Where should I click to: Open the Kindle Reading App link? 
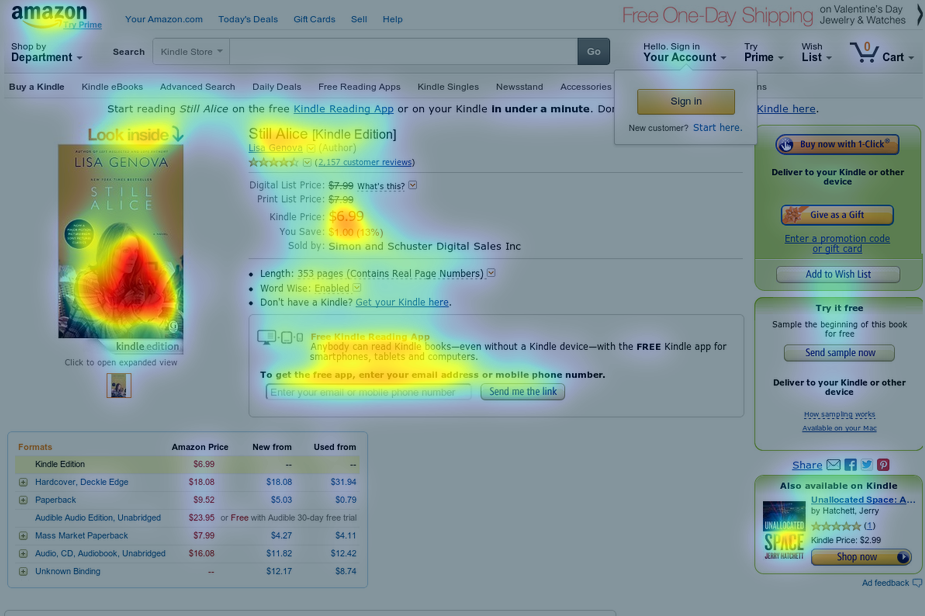coord(343,109)
